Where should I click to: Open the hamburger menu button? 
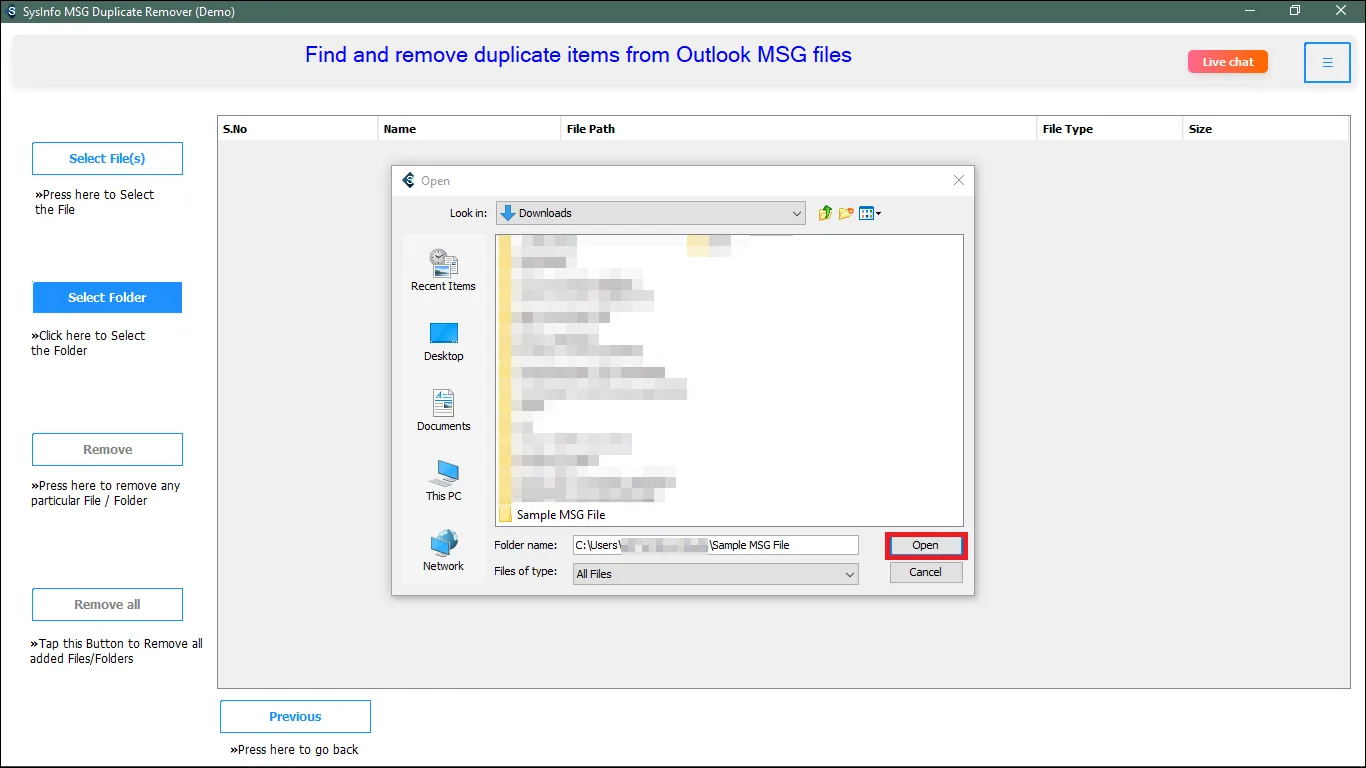[1327, 62]
